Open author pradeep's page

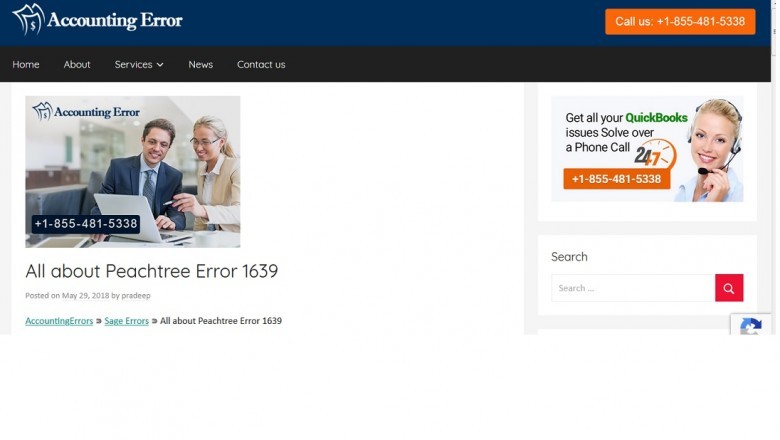point(136,296)
